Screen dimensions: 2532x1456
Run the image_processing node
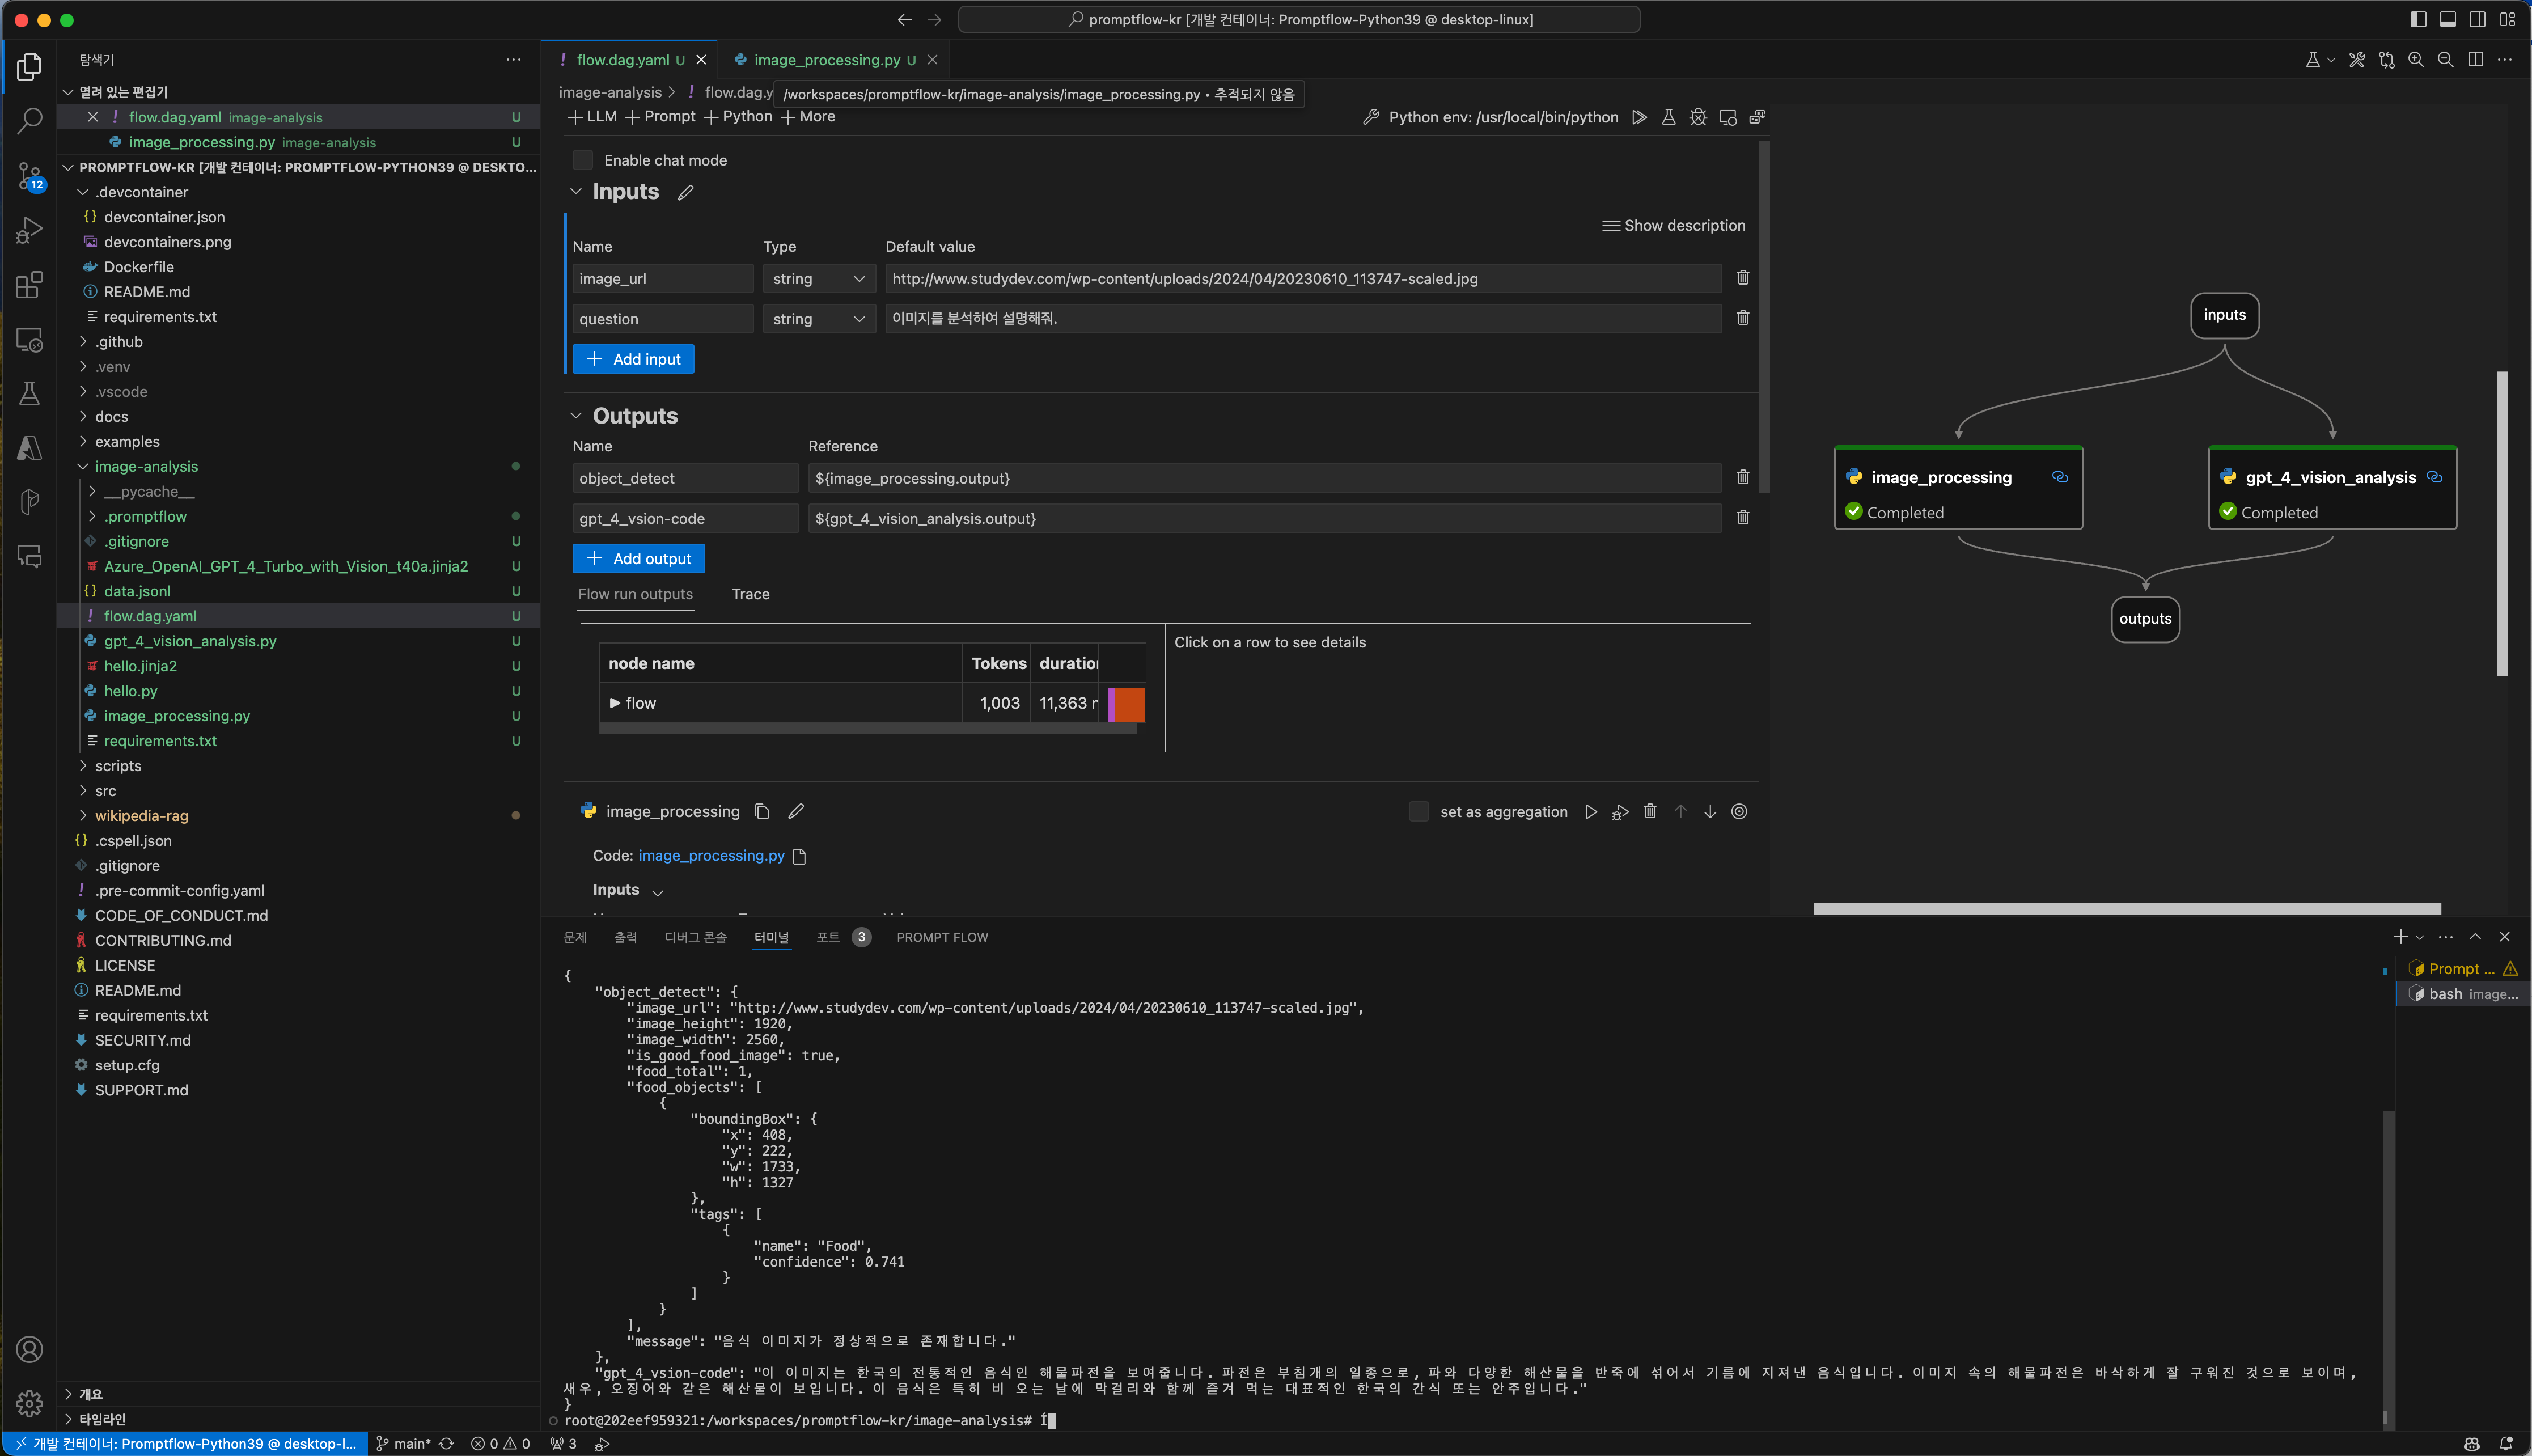click(x=1591, y=812)
